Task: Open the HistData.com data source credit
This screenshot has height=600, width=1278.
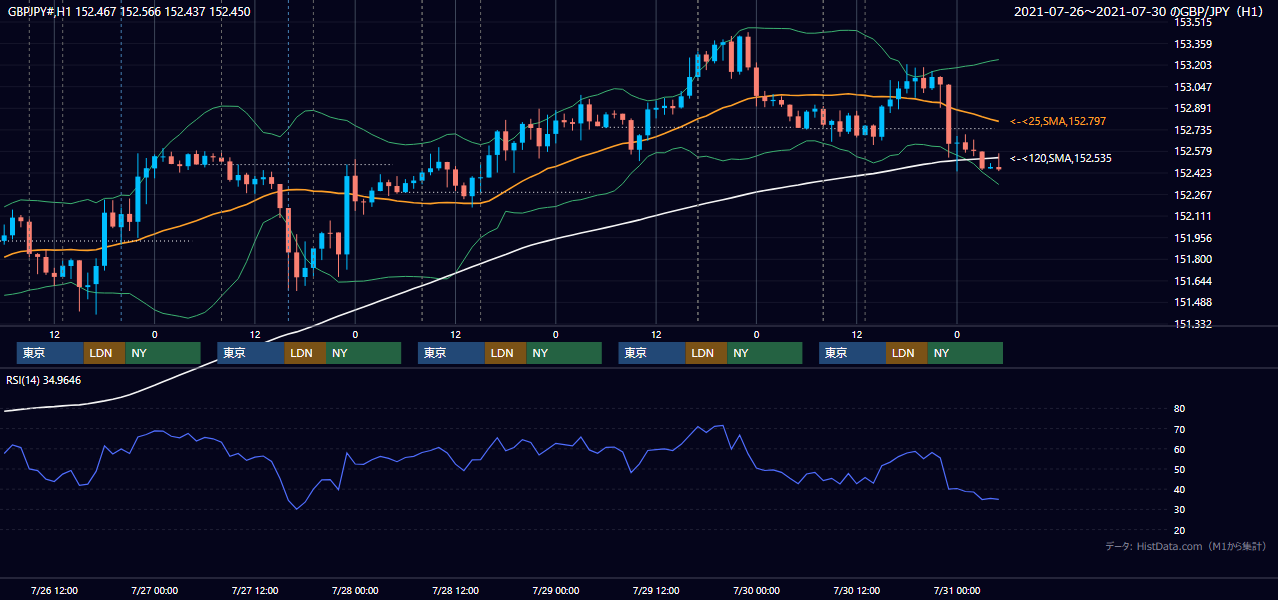Action: pyautogui.click(x=1186, y=547)
